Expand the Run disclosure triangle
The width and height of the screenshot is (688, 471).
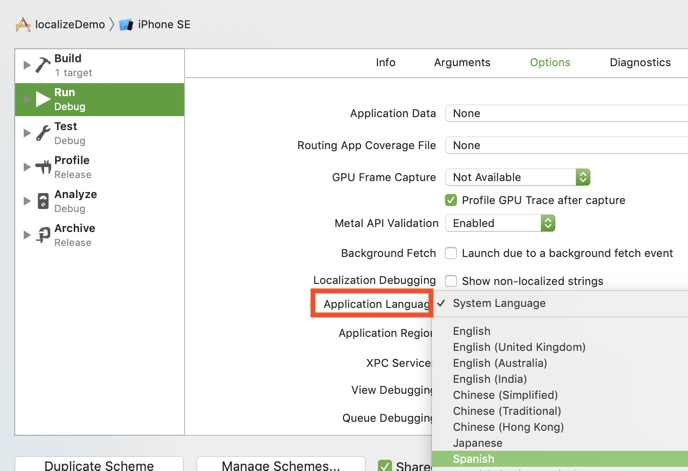27,99
